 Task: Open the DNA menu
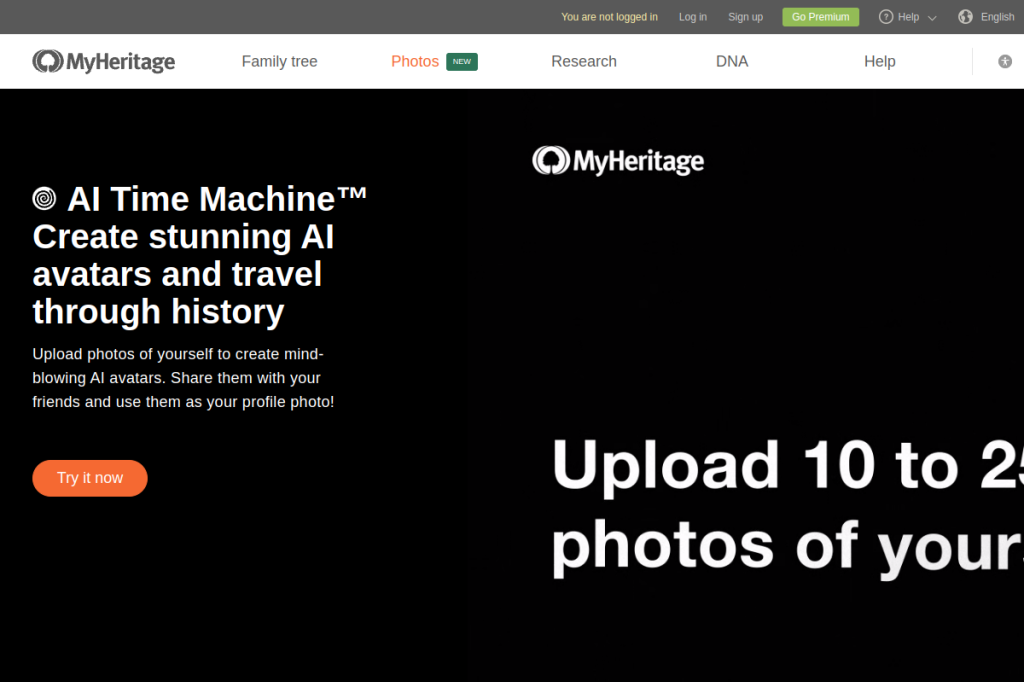click(731, 61)
